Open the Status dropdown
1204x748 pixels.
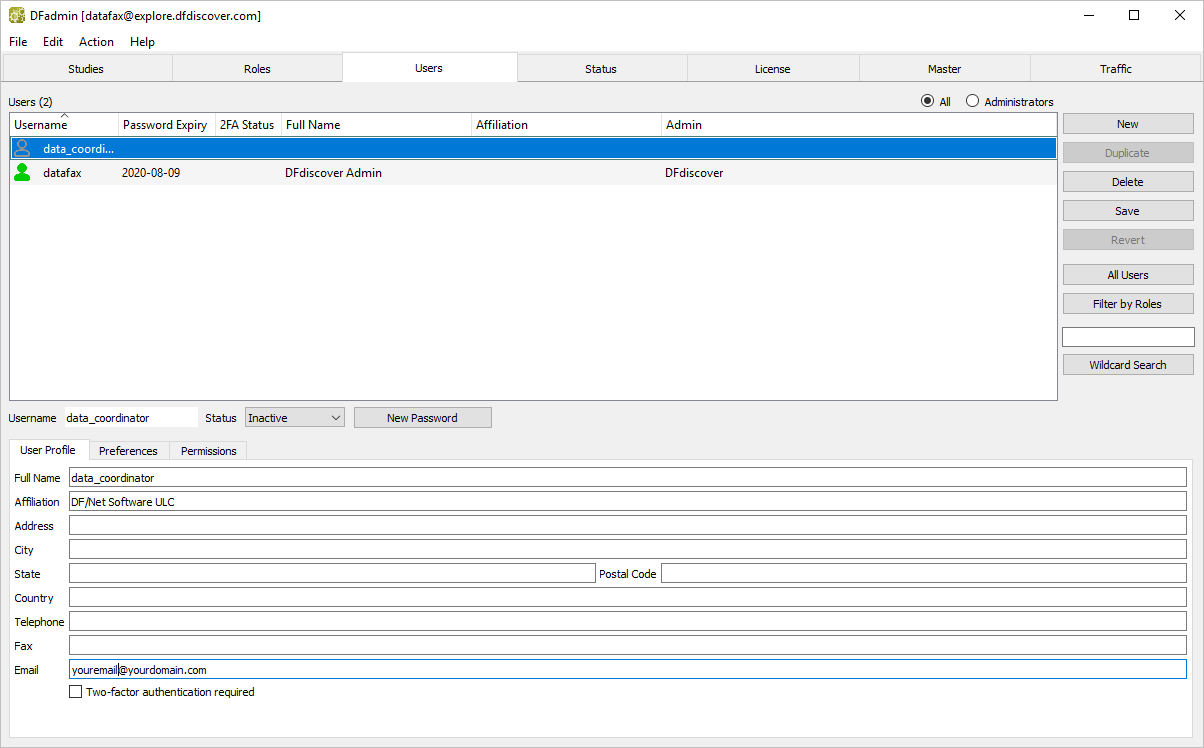point(294,418)
